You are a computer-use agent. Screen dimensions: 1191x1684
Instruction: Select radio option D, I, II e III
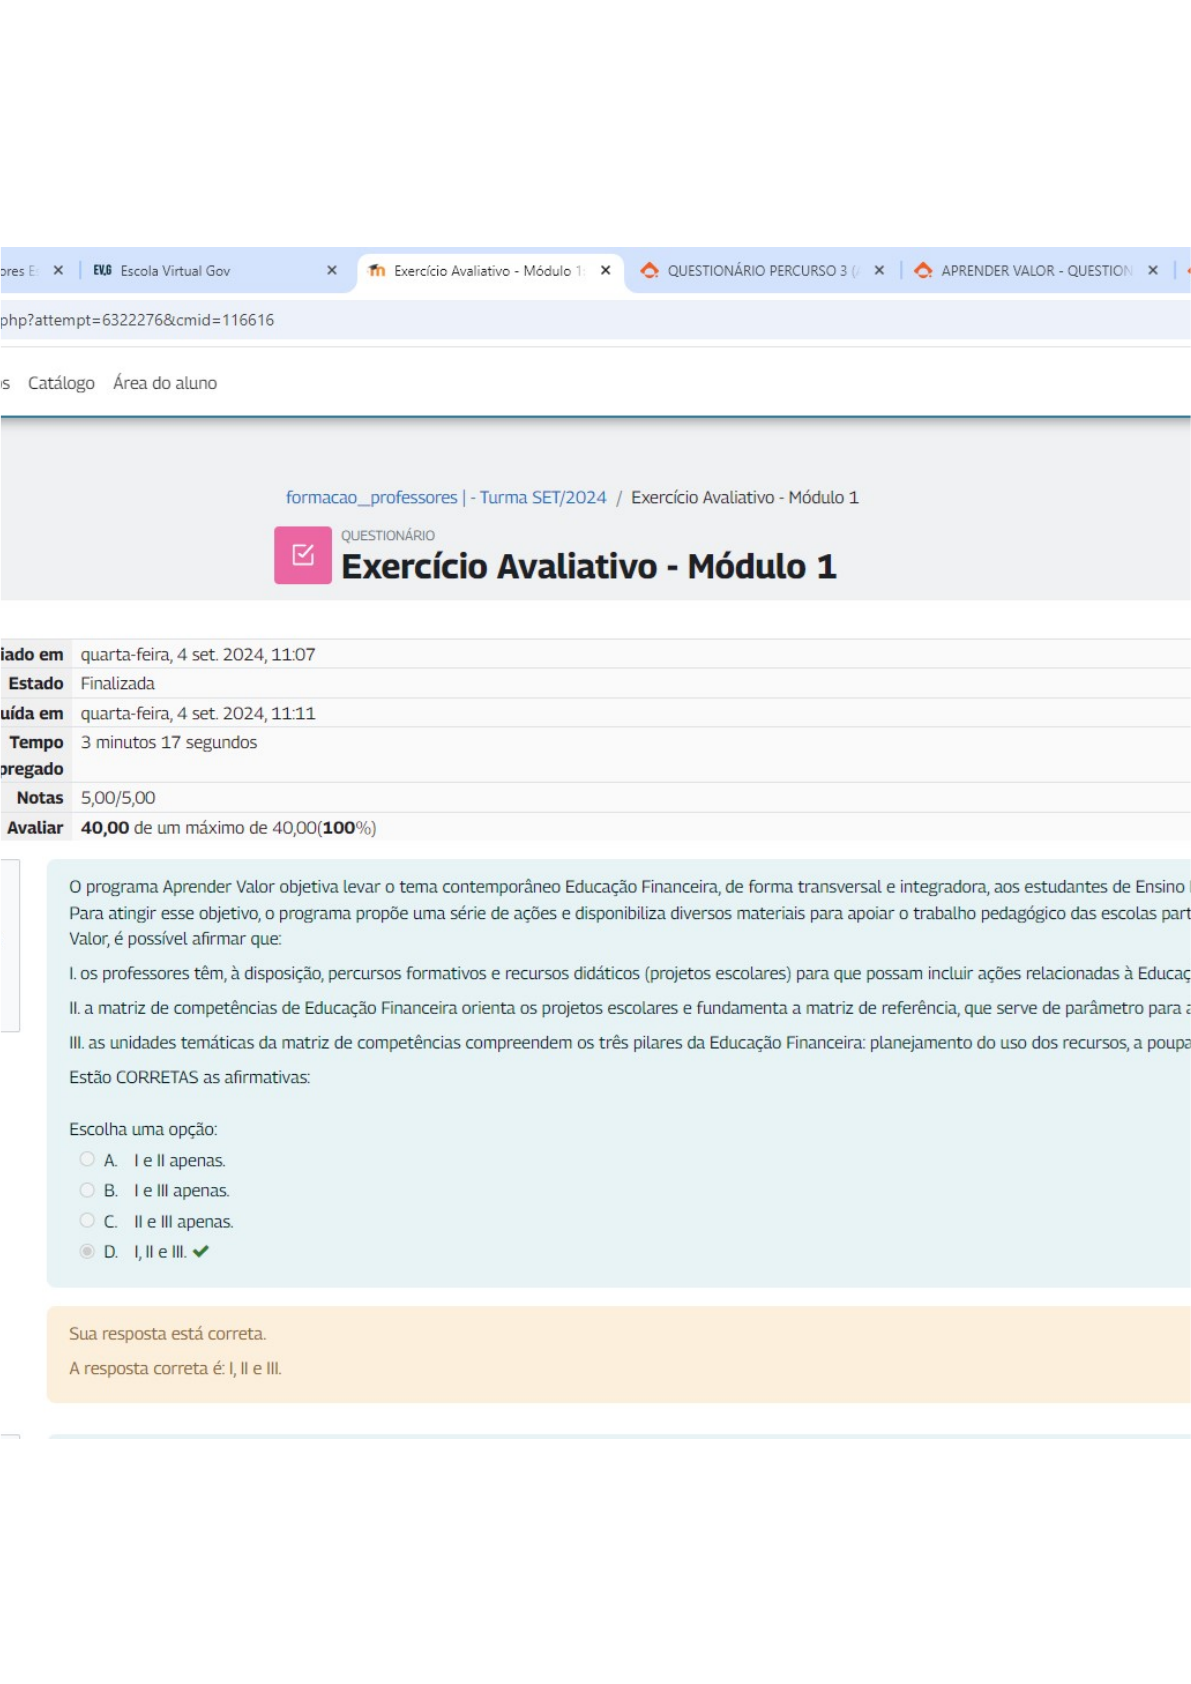(x=87, y=1252)
